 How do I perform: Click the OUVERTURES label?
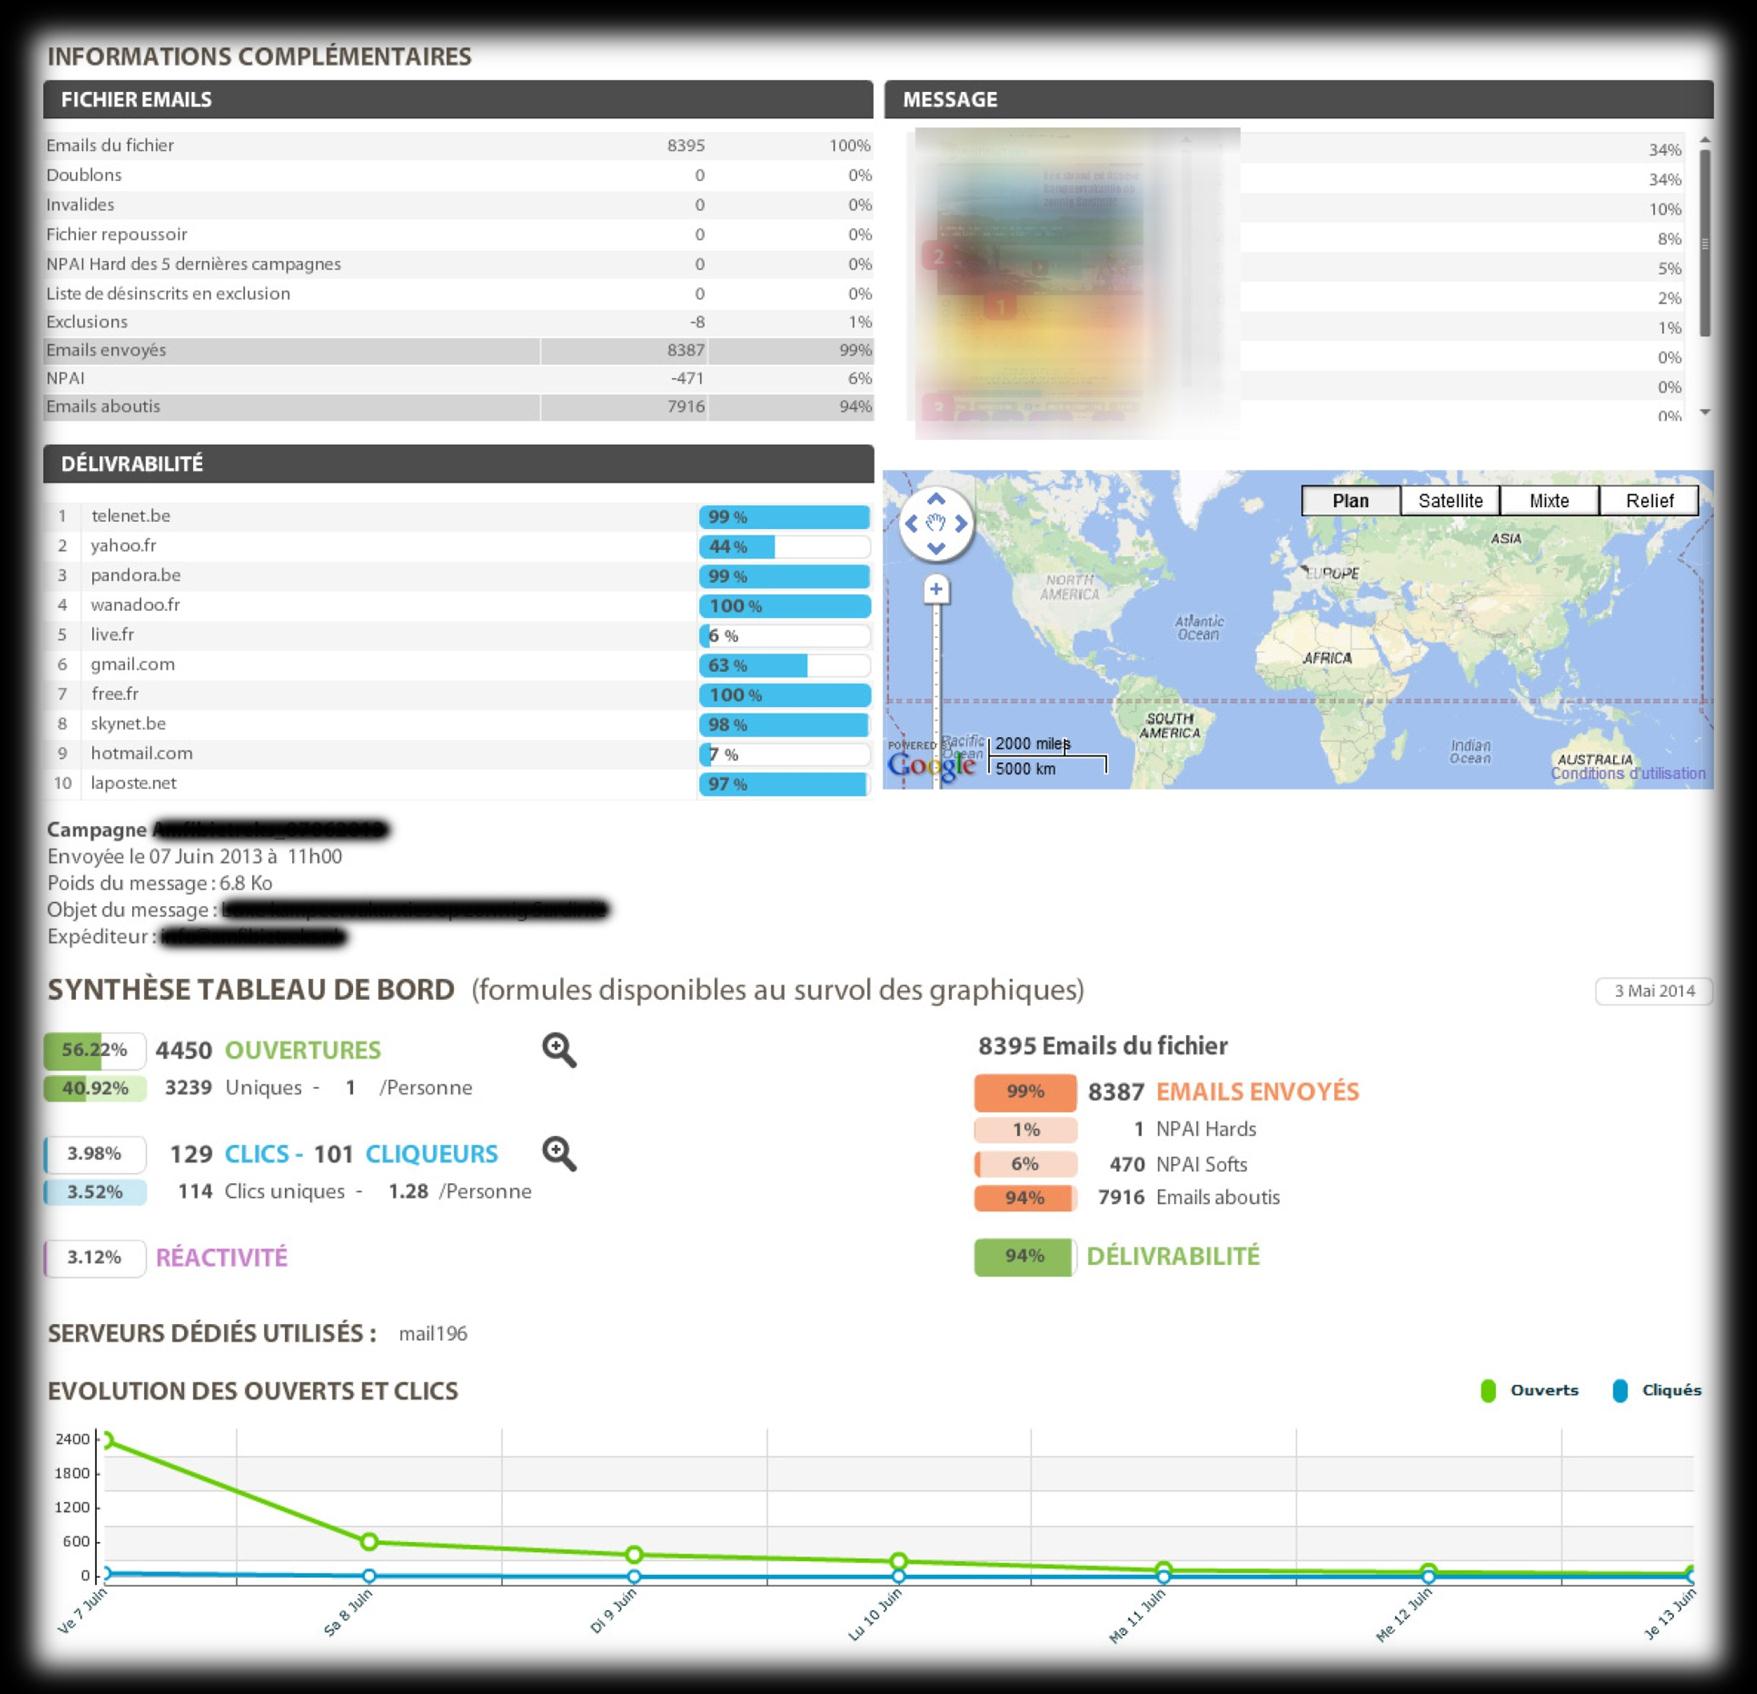click(303, 1050)
